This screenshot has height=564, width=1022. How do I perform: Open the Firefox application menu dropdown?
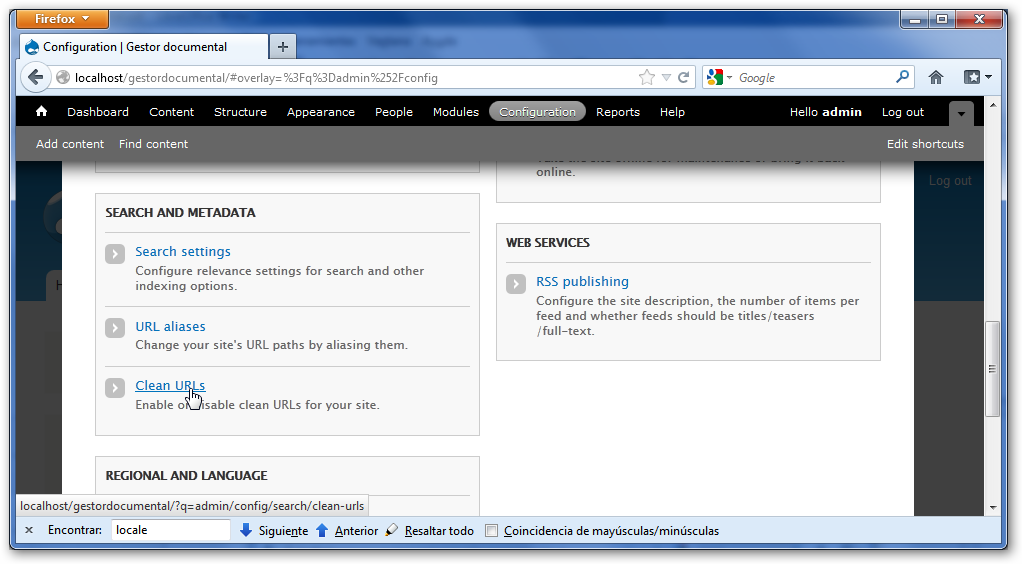tap(63, 19)
